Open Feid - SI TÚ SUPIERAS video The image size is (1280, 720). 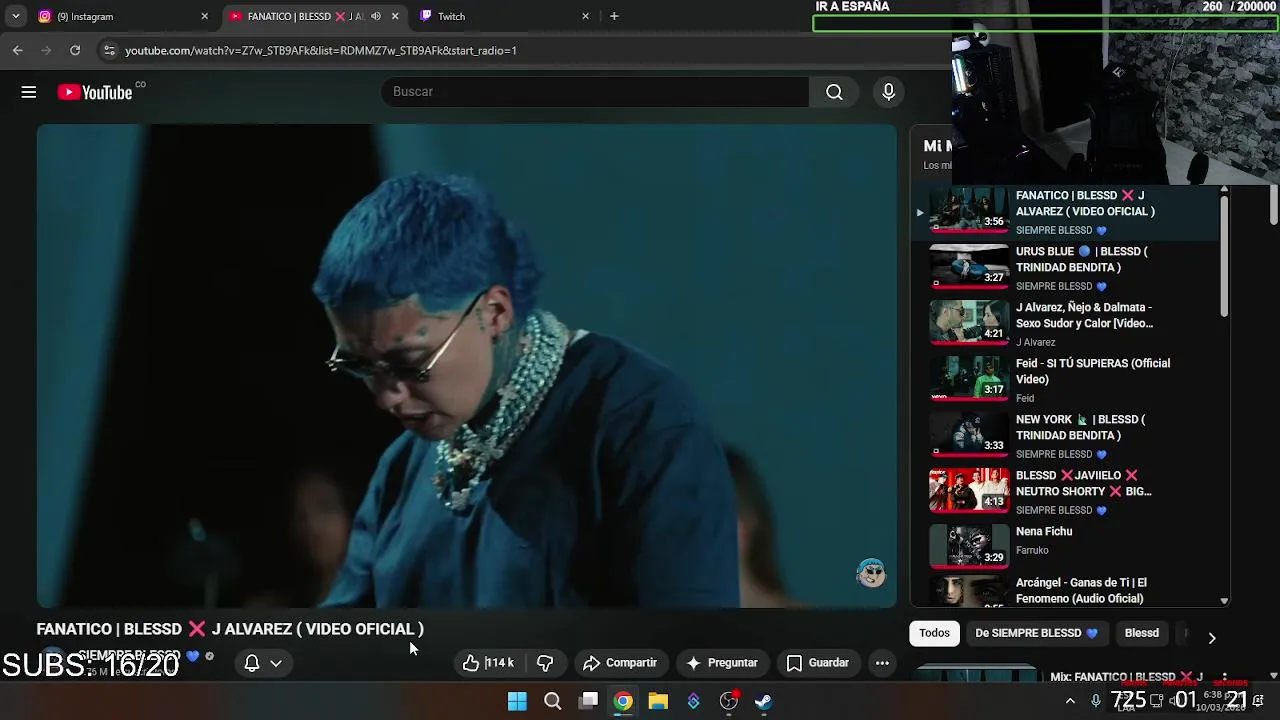coord(1066,380)
